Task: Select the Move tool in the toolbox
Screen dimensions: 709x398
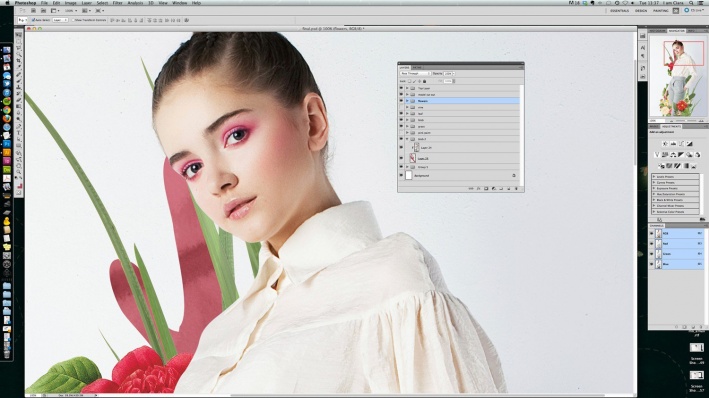Action: coord(19,35)
